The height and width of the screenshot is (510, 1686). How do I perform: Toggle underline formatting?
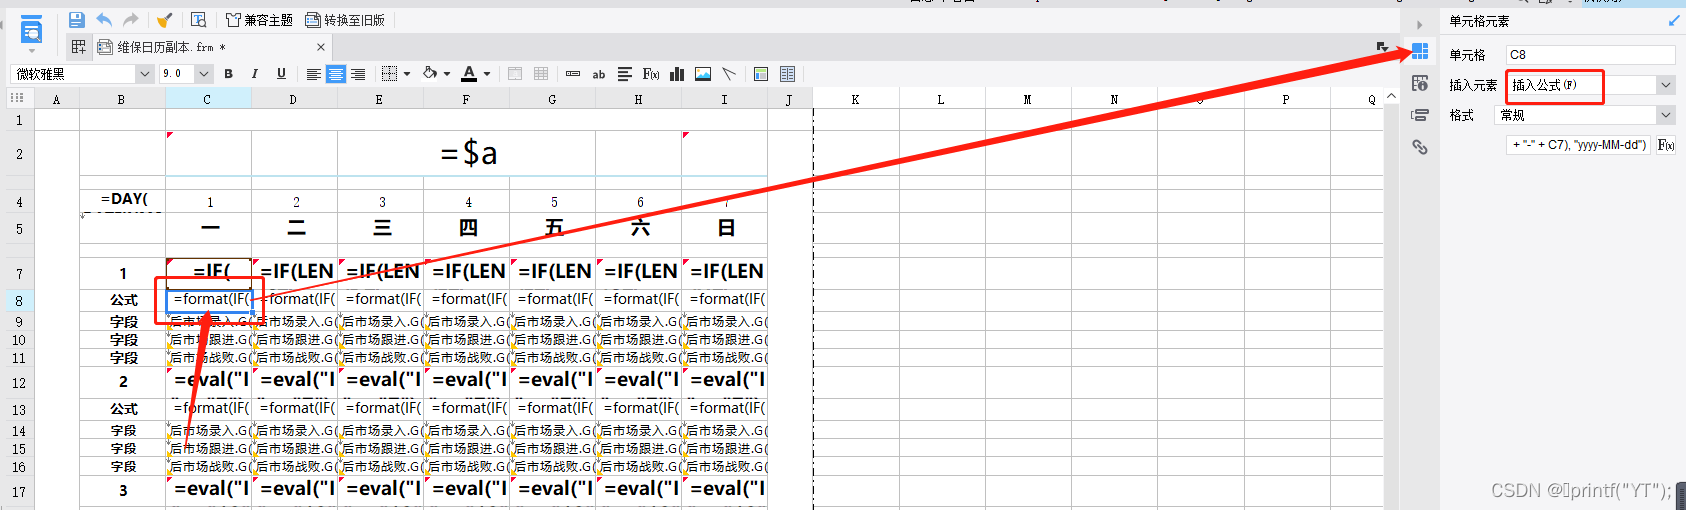(281, 74)
